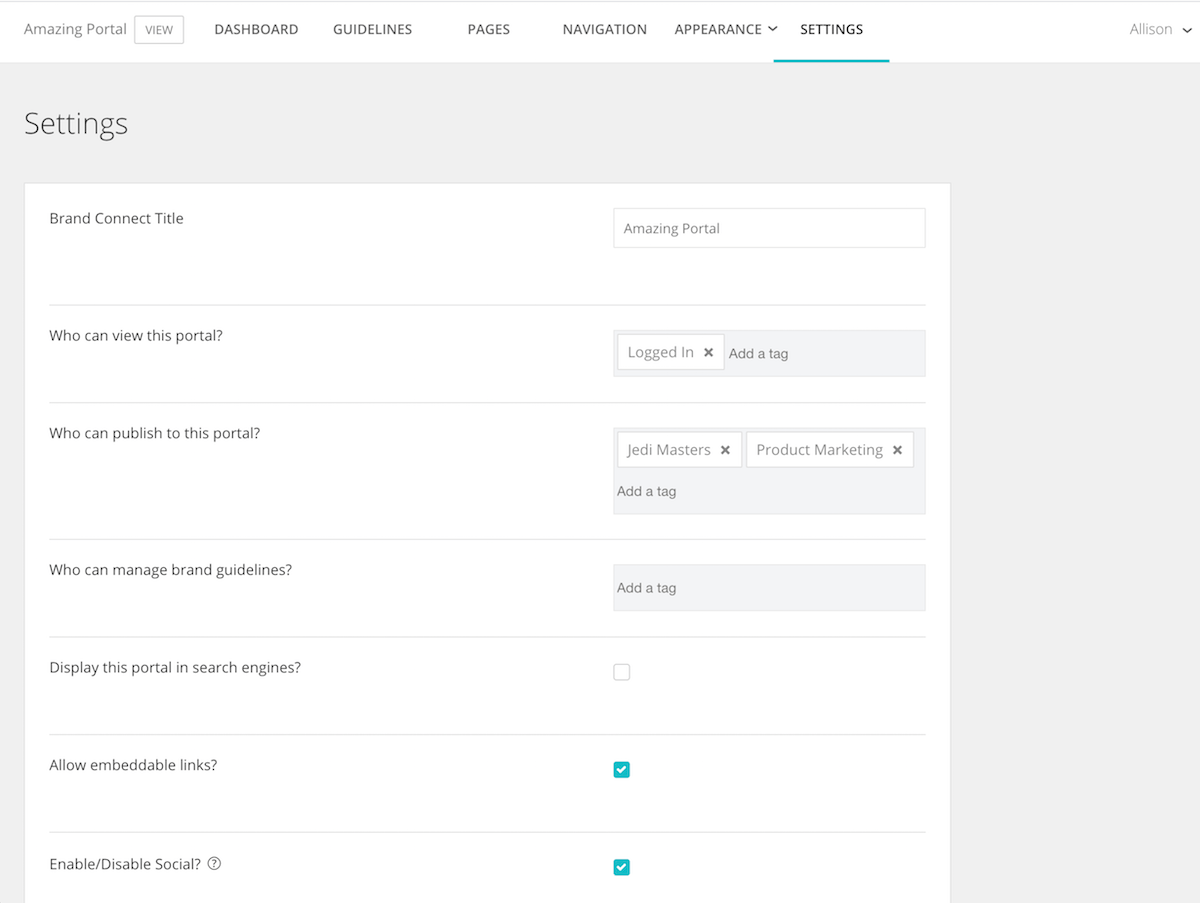This screenshot has width=1200, height=903.
Task: Expand the APPEARANCE menu
Action: click(725, 29)
